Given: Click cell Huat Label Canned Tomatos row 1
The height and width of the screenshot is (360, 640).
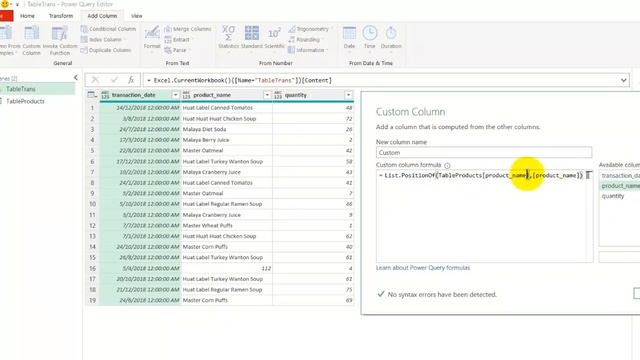Looking at the screenshot, I should pos(227,108).
